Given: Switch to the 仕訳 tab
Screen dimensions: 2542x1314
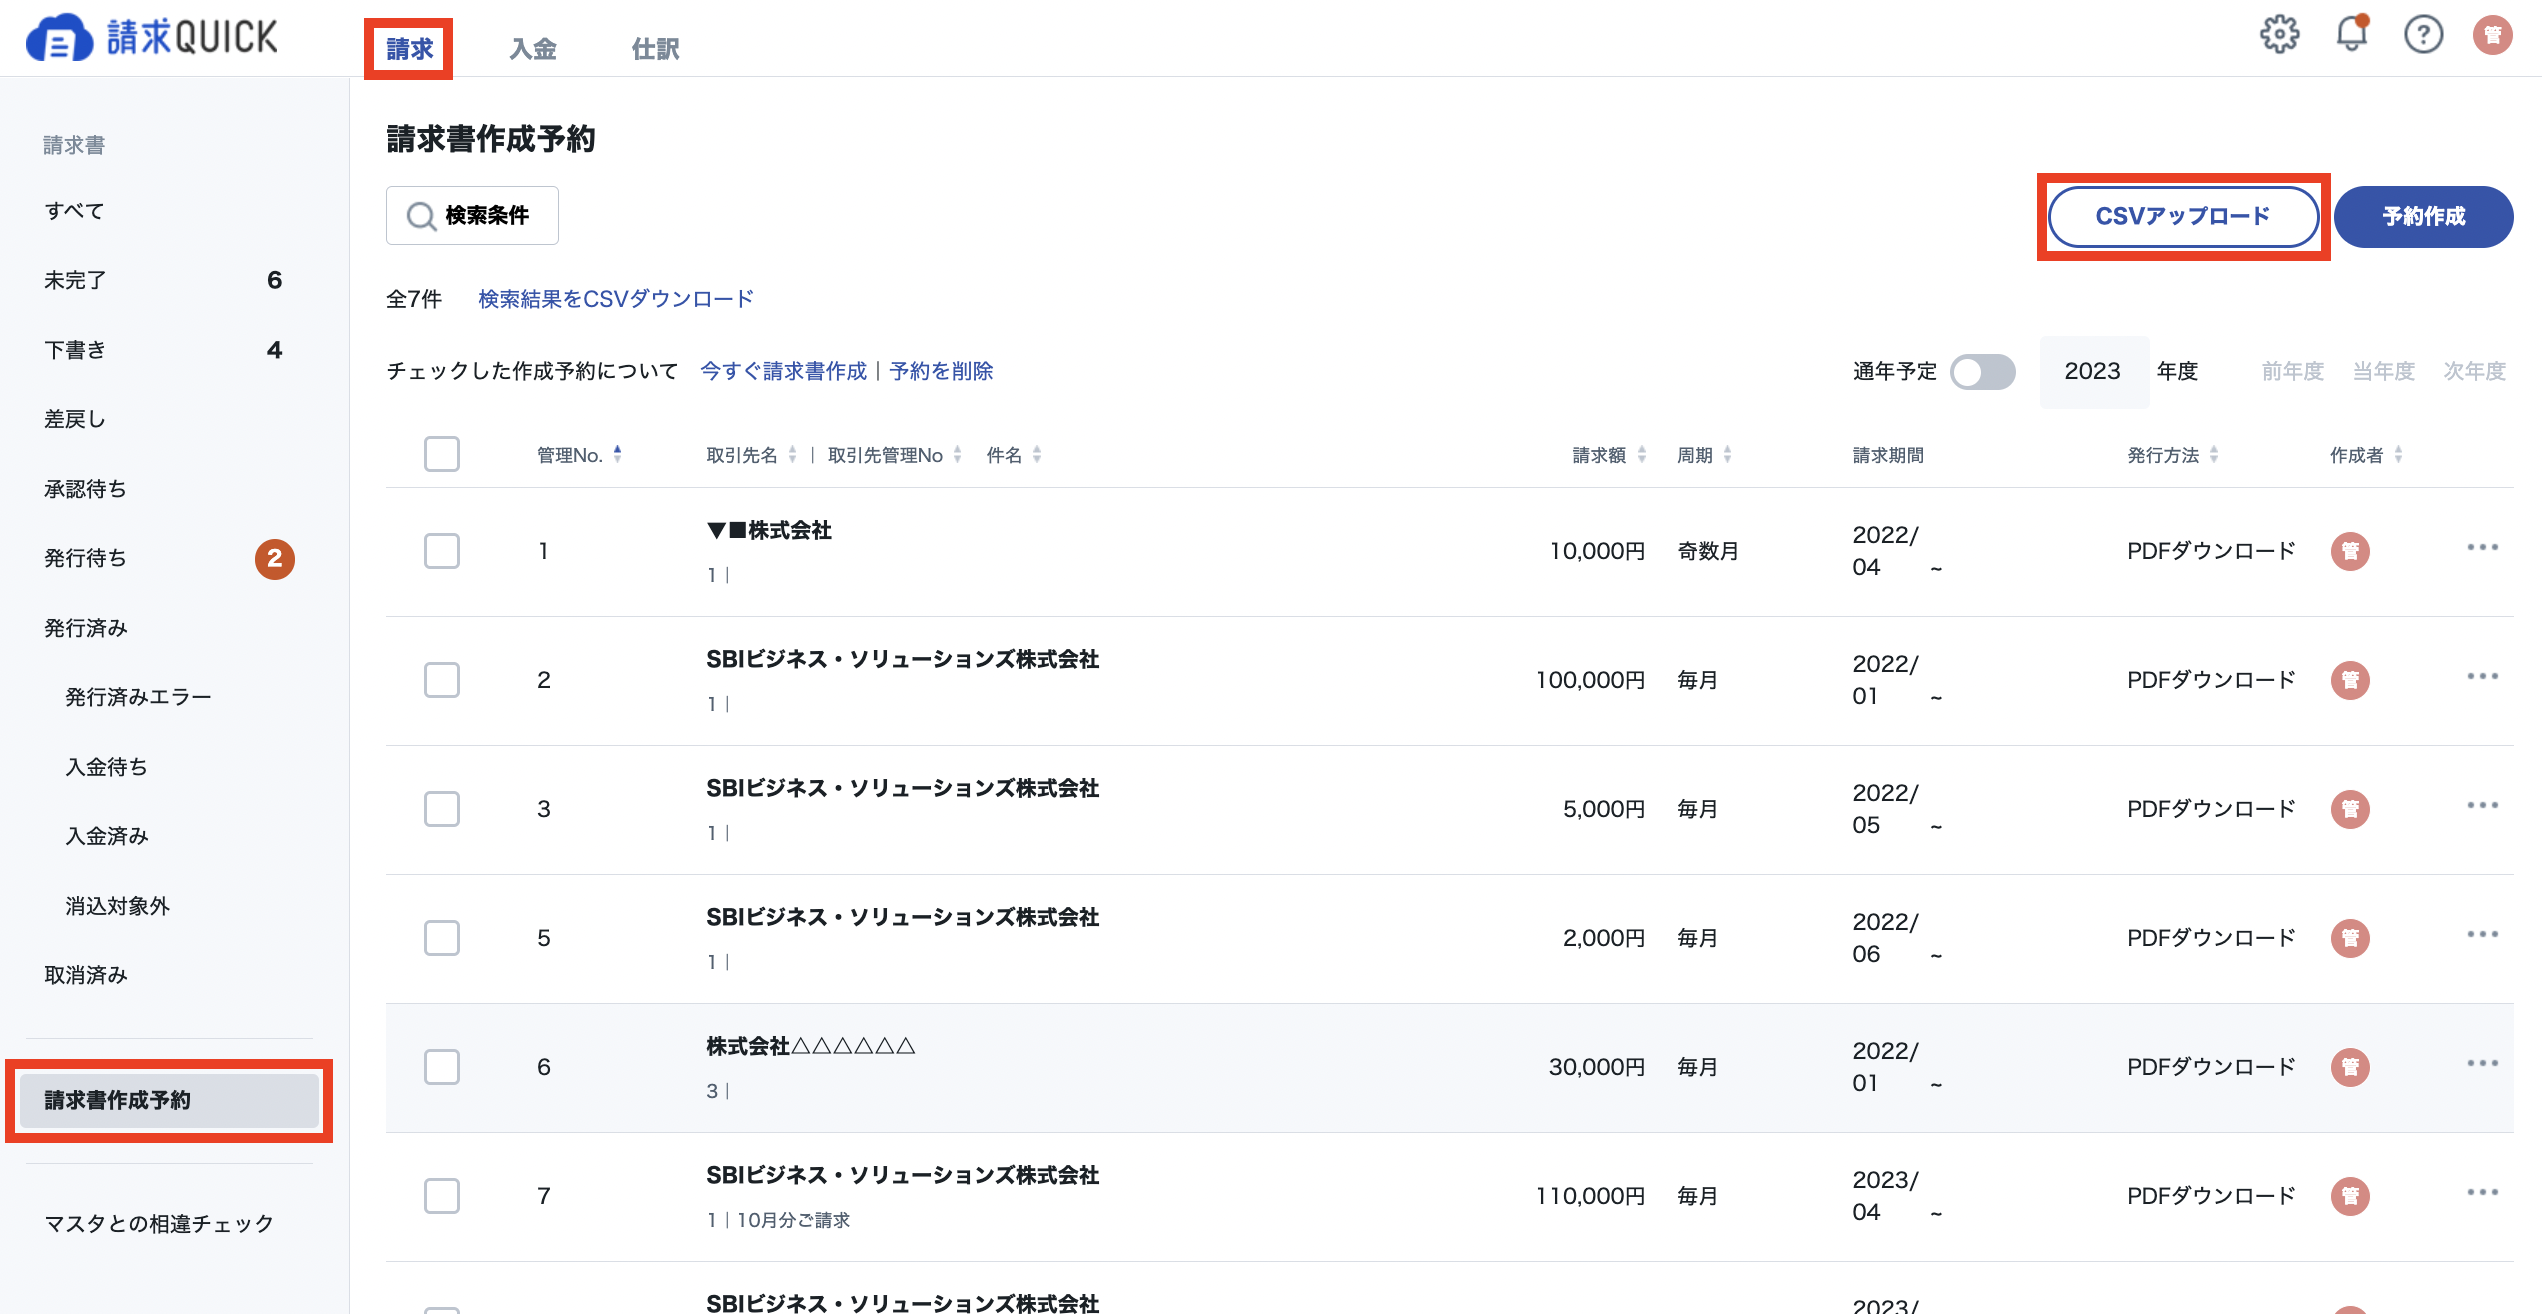Looking at the screenshot, I should tap(656, 48).
